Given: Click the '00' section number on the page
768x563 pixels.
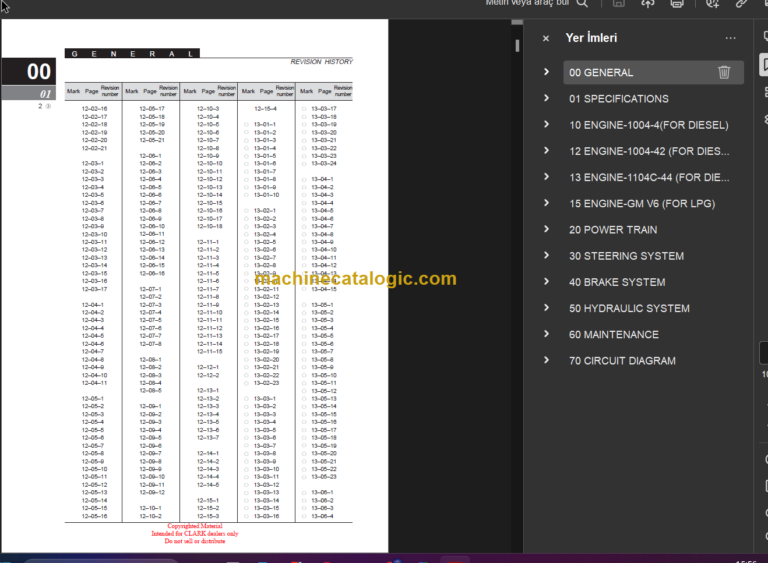Looking at the screenshot, I should tap(39, 72).
